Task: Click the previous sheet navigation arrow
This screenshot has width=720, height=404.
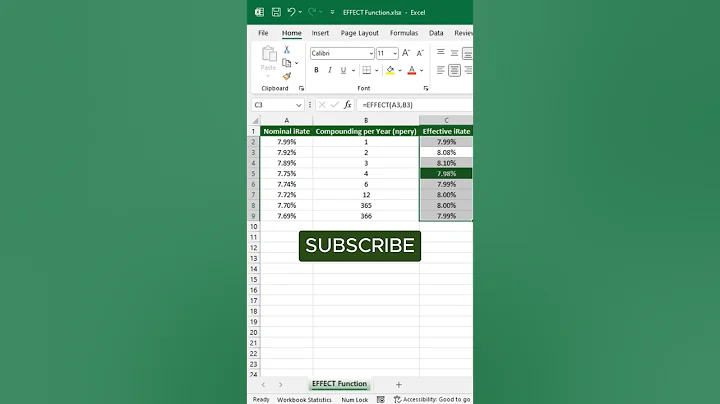Action: (263, 385)
